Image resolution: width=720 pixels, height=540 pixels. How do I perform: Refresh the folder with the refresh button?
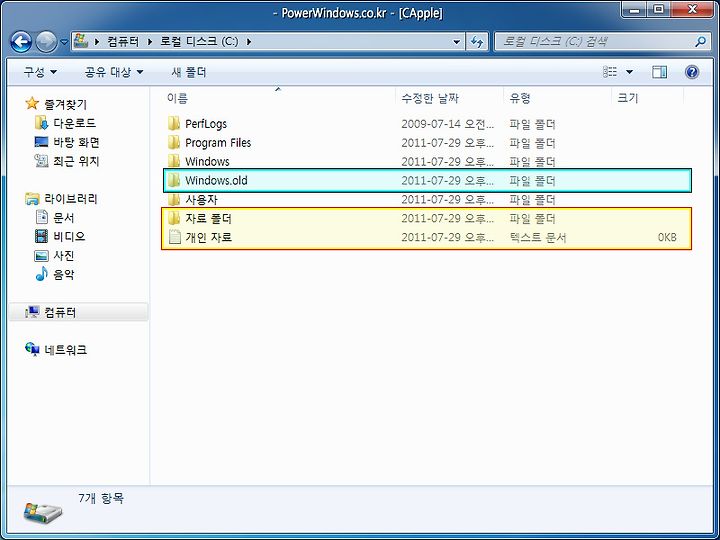[477, 42]
